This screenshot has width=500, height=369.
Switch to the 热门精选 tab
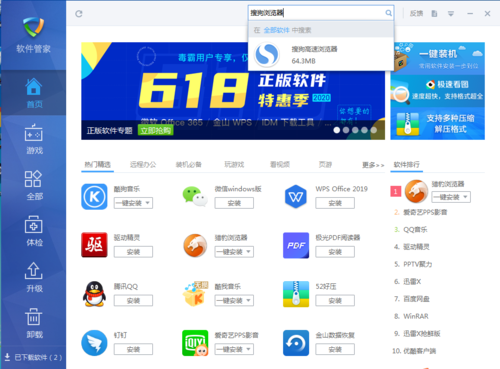click(97, 164)
